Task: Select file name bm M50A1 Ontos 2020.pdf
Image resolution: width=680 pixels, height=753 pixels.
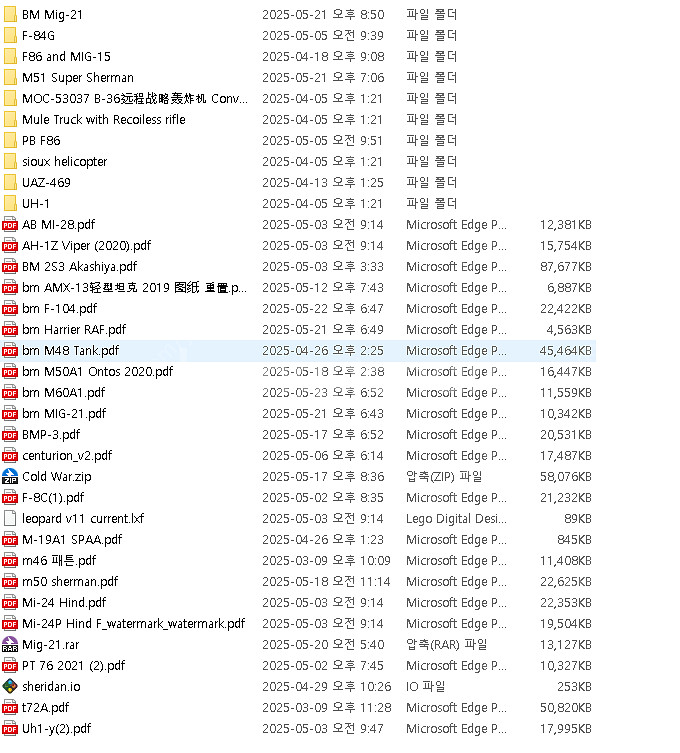Action: tap(97, 372)
